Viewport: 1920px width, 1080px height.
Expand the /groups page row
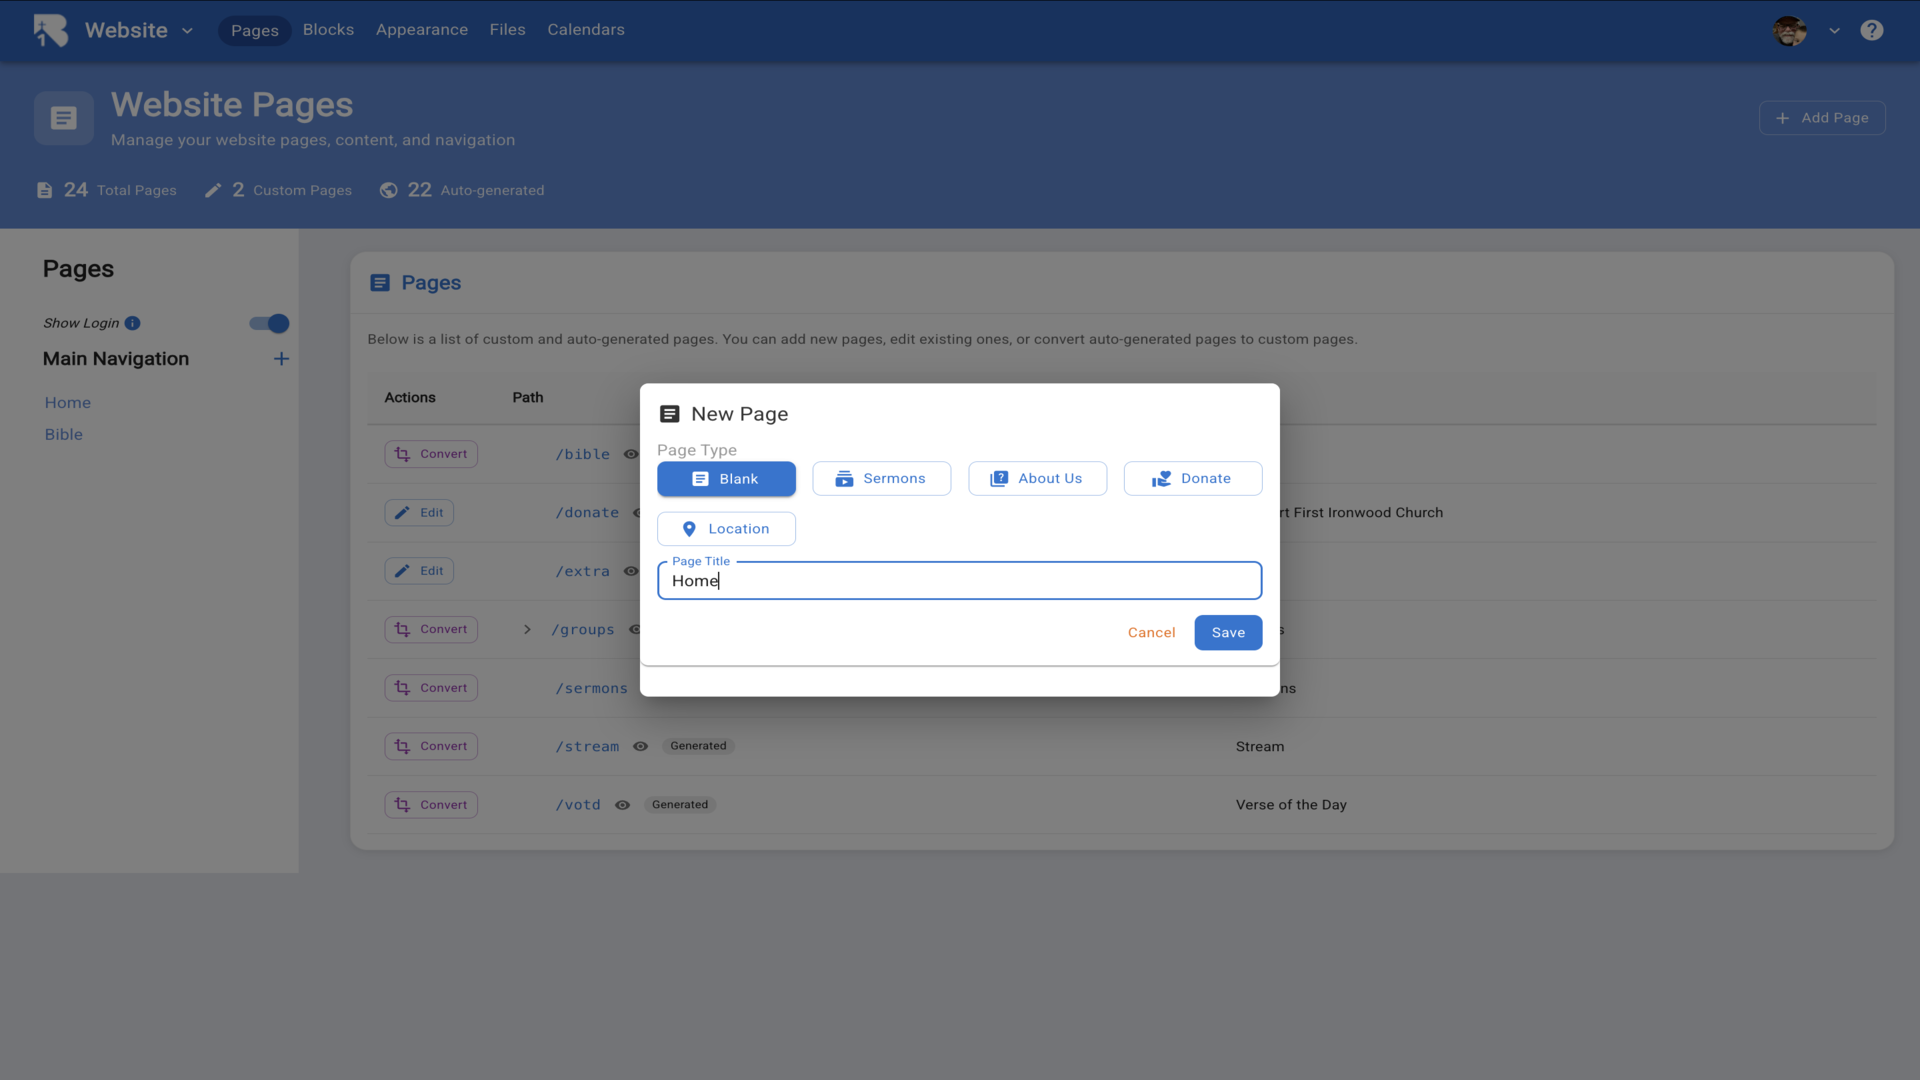[527, 630]
